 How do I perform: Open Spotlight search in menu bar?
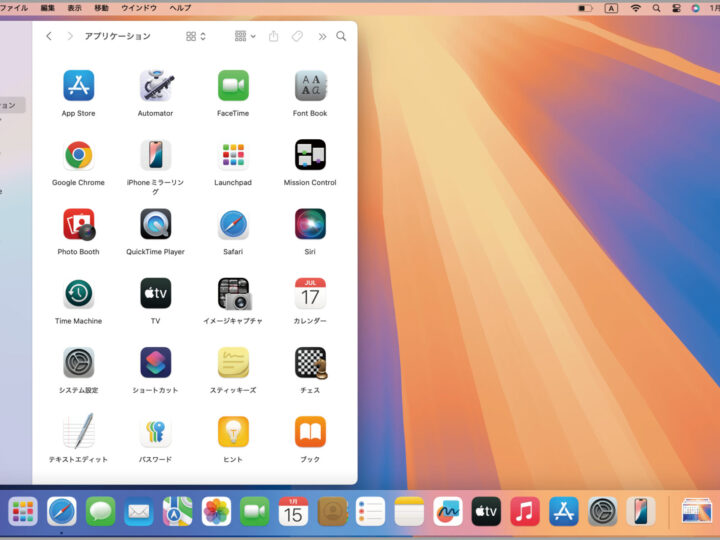tap(657, 8)
